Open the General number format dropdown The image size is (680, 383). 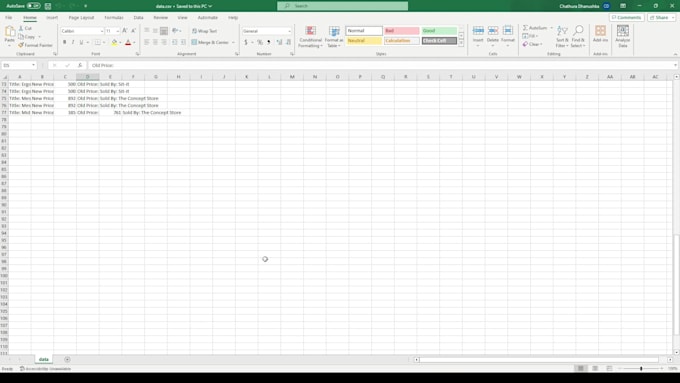(289, 31)
